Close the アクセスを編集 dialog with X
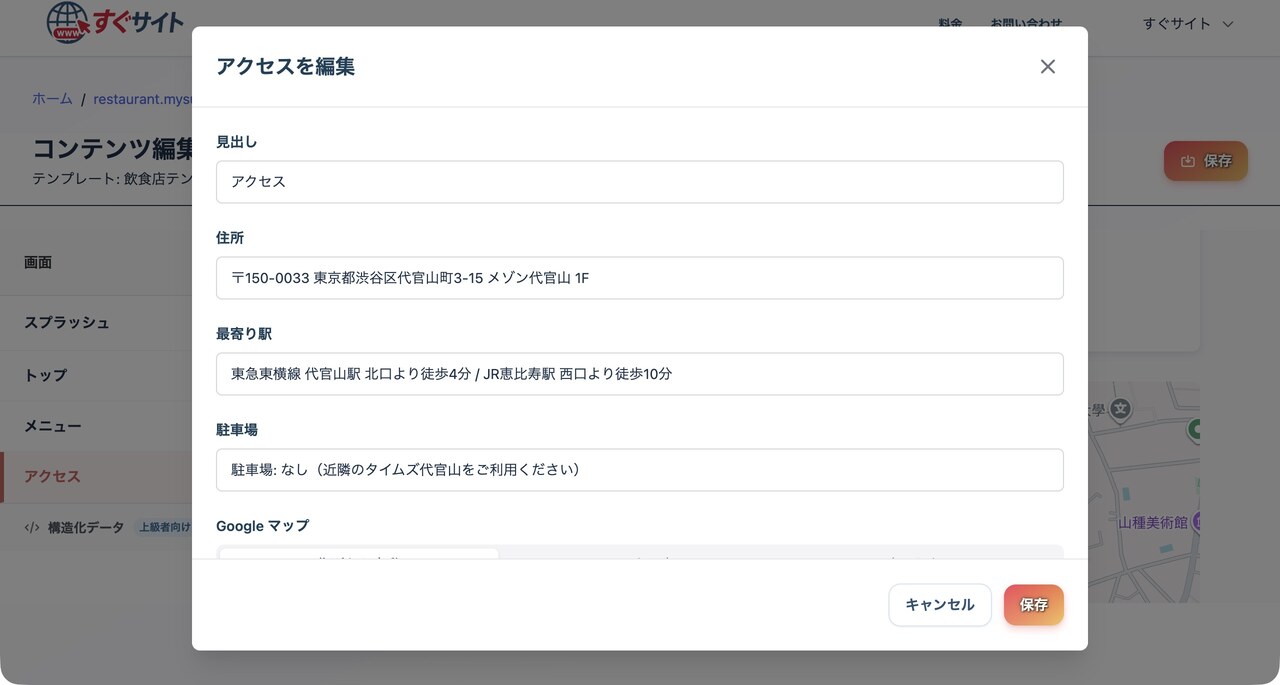Viewport: 1280px width, 685px height. coord(1047,67)
